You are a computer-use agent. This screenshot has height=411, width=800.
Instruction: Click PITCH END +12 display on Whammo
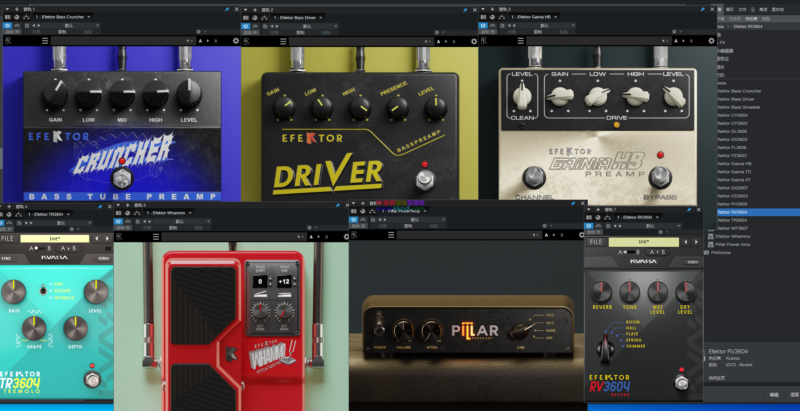(x=283, y=282)
